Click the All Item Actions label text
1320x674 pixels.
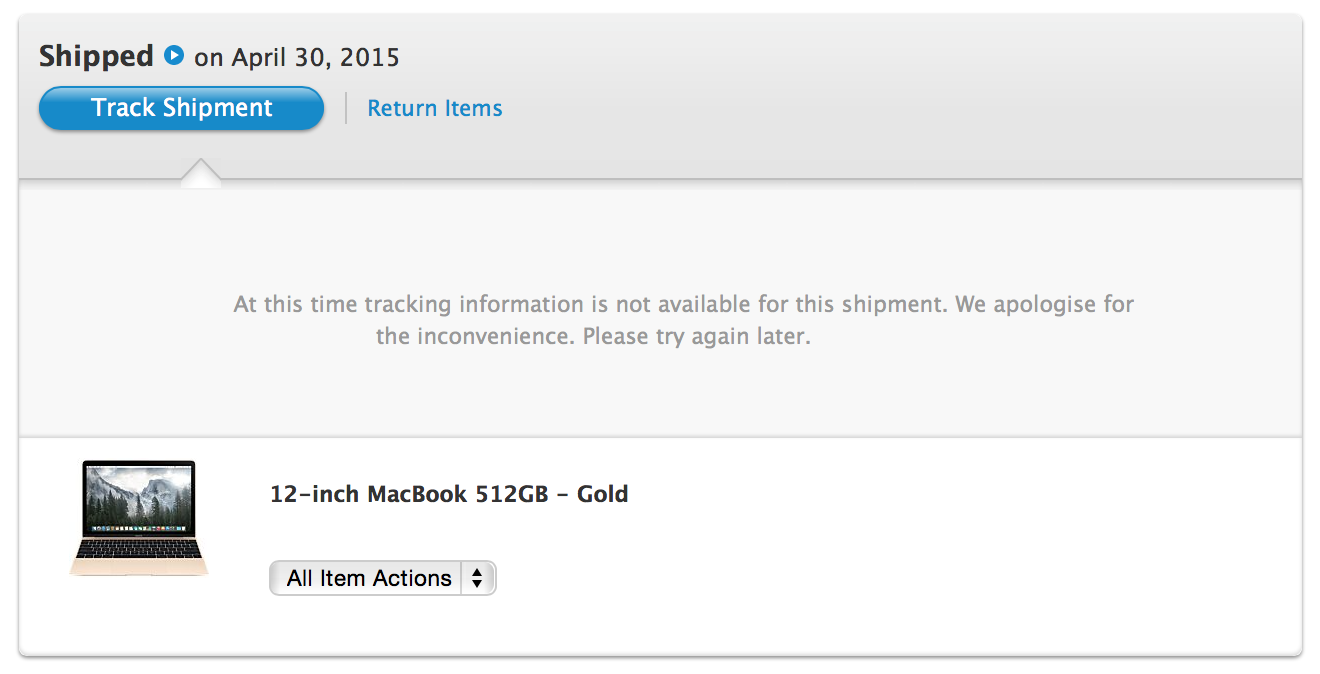click(x=369, y=578)
